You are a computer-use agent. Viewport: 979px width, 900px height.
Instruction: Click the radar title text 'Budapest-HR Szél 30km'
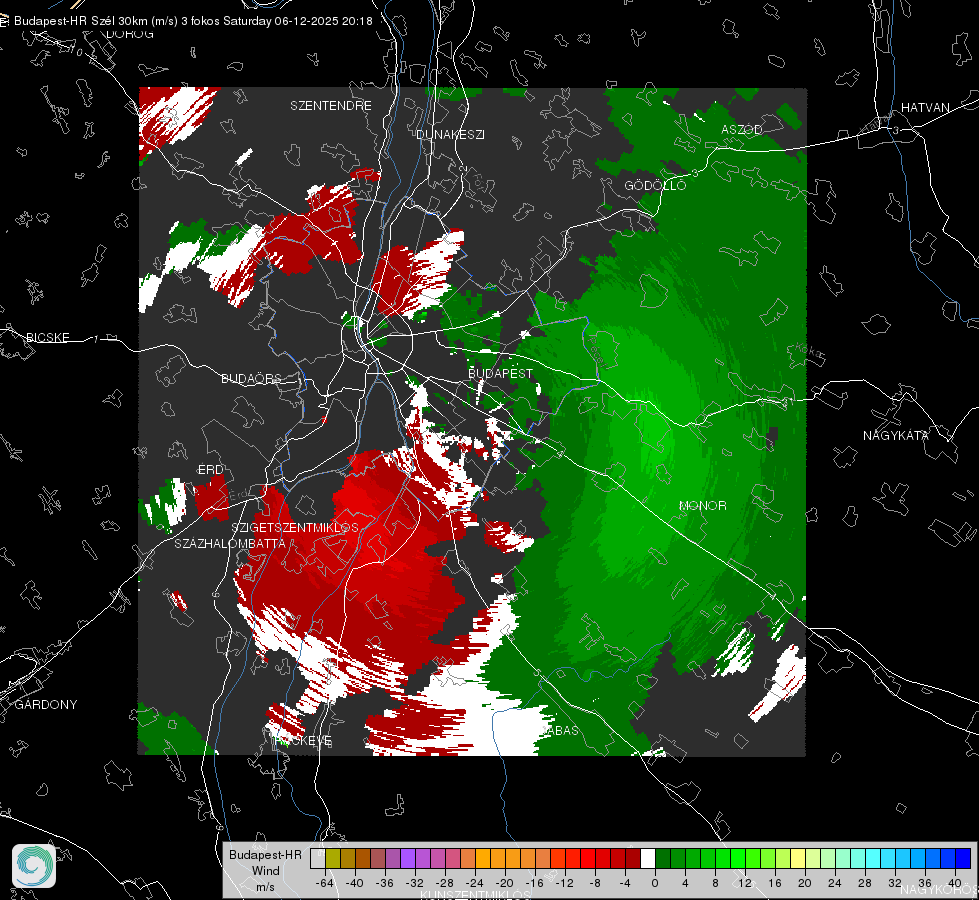point(80,21)
